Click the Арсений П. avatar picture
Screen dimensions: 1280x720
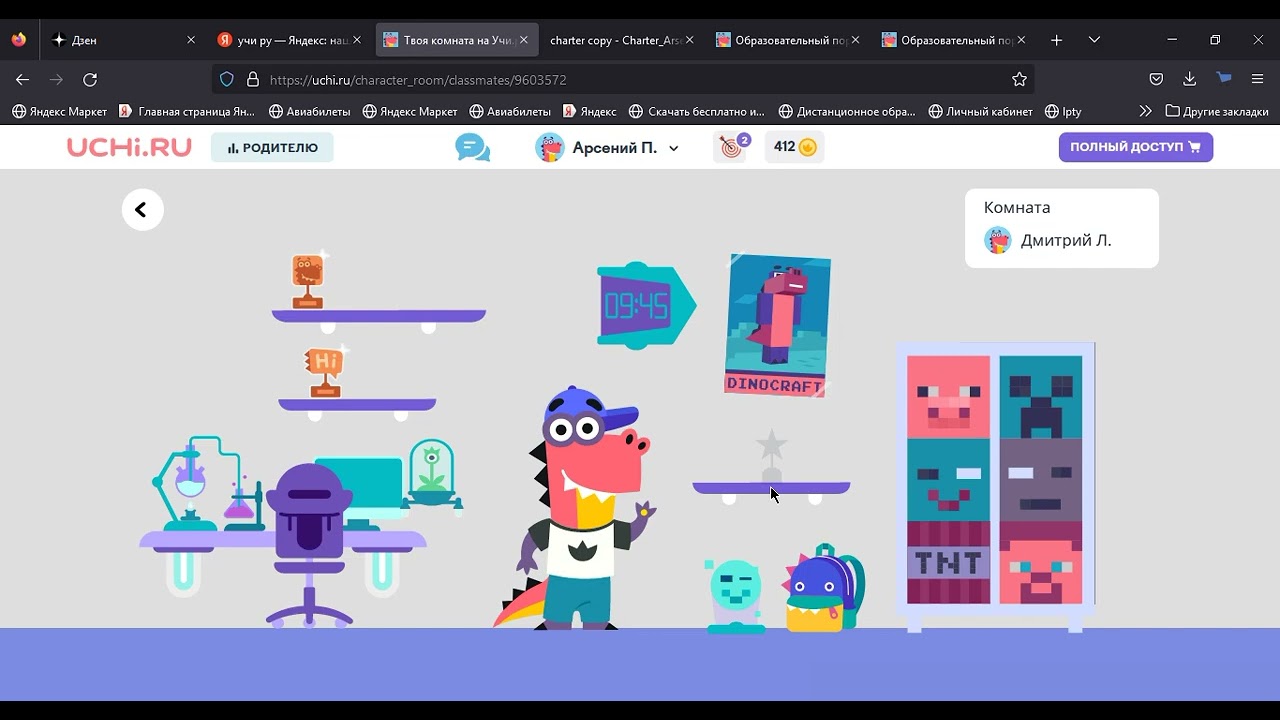pos(549,148)
